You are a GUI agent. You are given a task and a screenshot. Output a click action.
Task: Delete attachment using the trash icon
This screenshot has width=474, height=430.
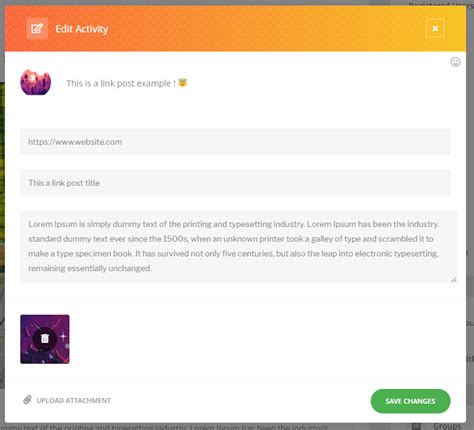click(x=45, y=339)
